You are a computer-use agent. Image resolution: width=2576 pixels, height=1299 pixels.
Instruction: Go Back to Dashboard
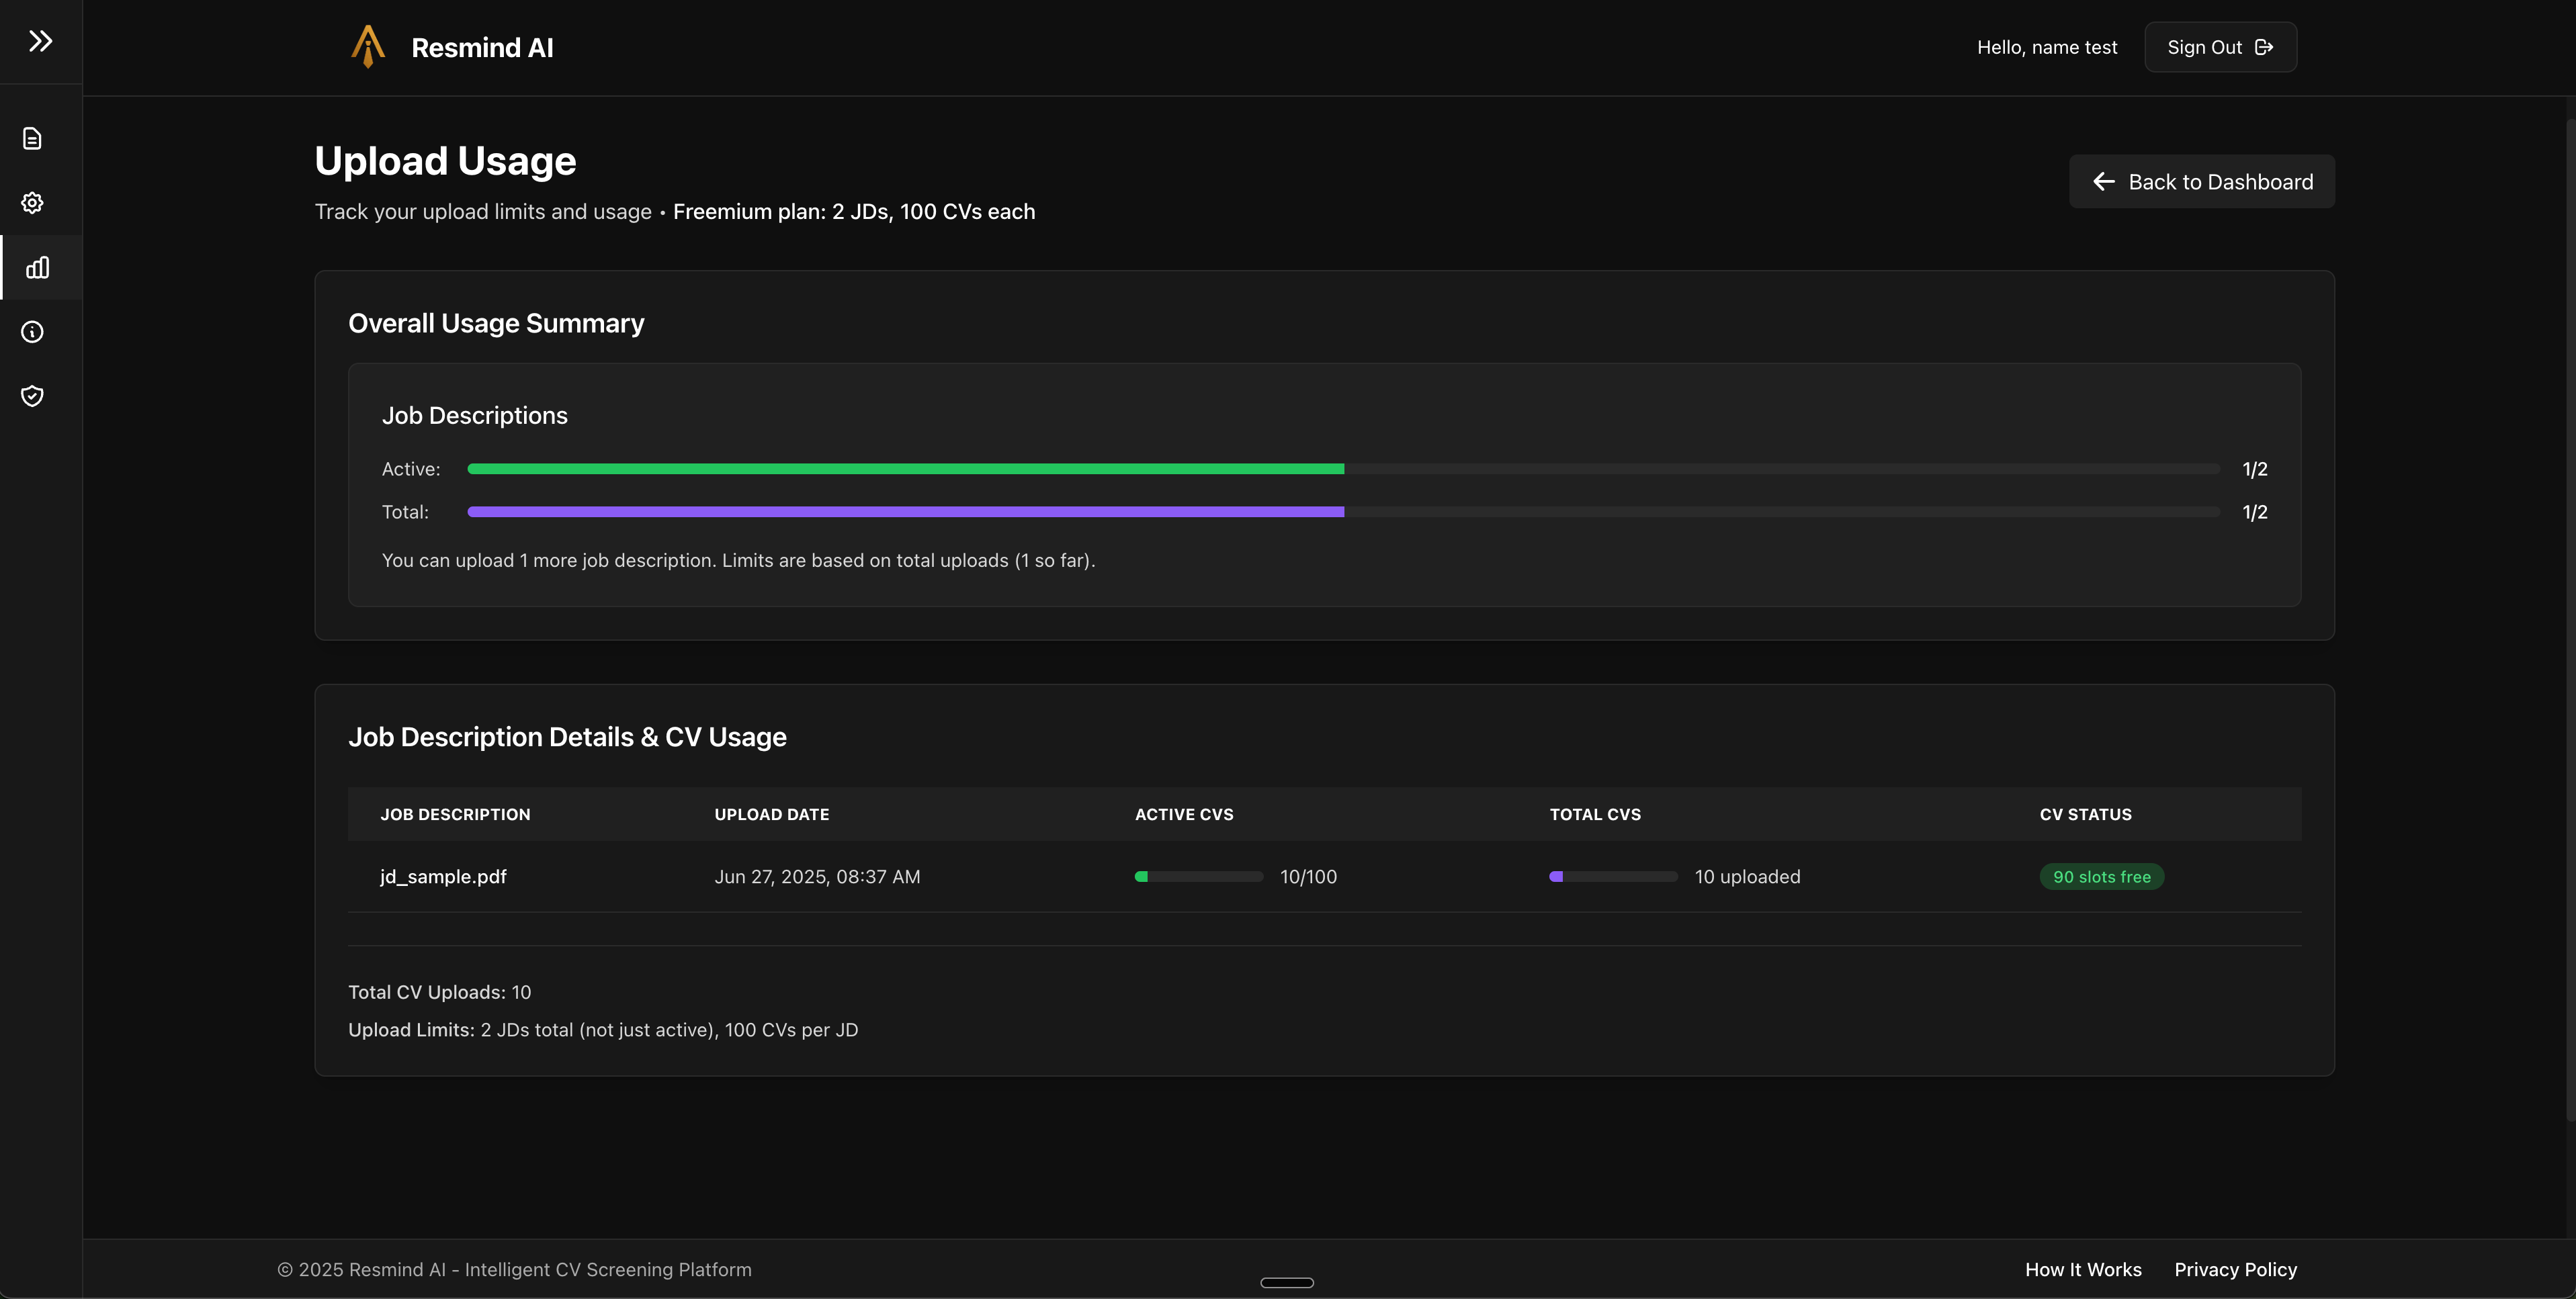tap(2201, 181)
